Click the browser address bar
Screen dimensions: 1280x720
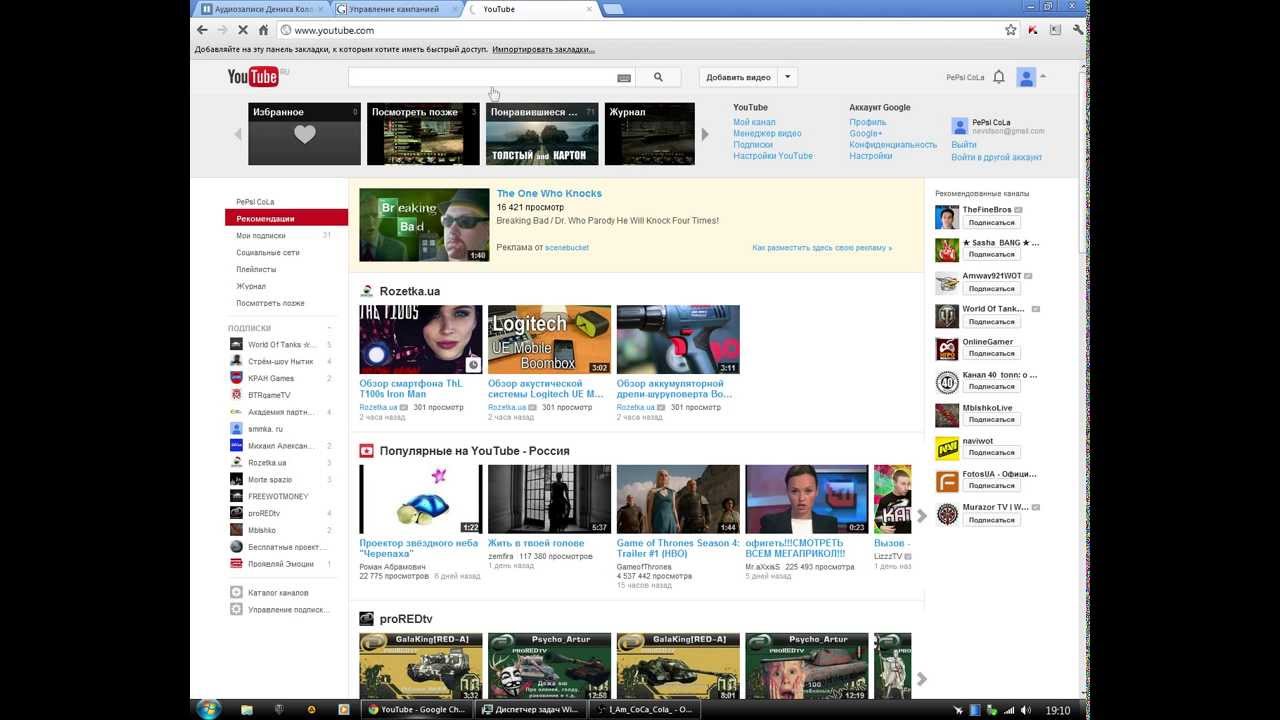(x=640, y=30)
